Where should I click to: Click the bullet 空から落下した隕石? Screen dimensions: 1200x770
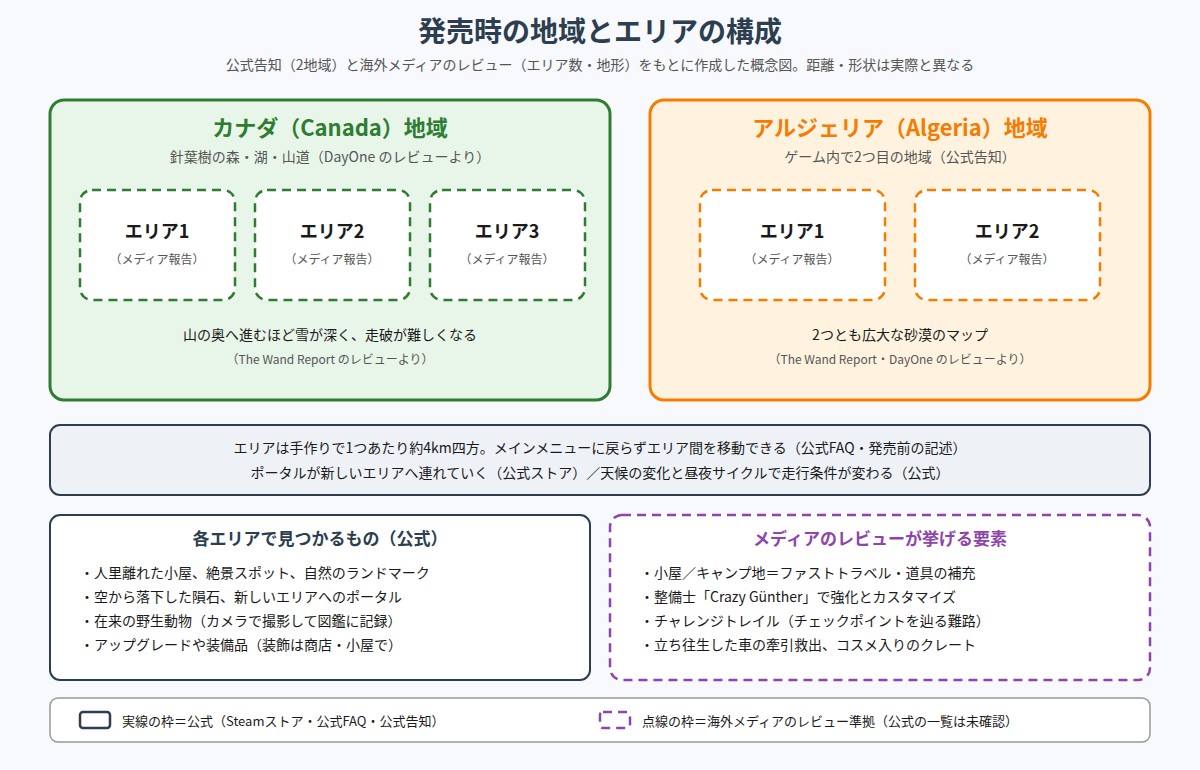(x=242, y=597)
